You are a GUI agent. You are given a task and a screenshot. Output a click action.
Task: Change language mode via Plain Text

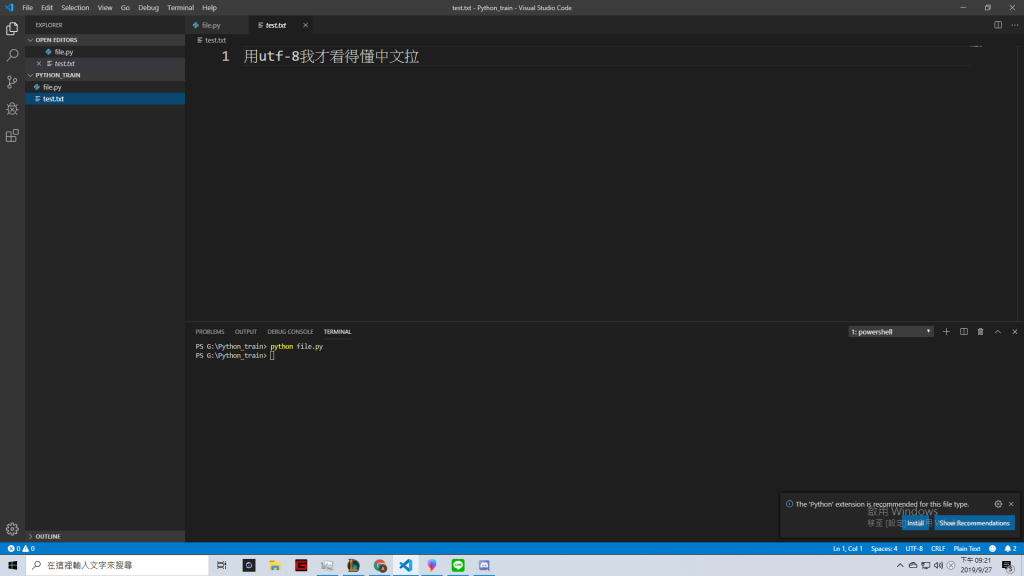tap(967, 549)
